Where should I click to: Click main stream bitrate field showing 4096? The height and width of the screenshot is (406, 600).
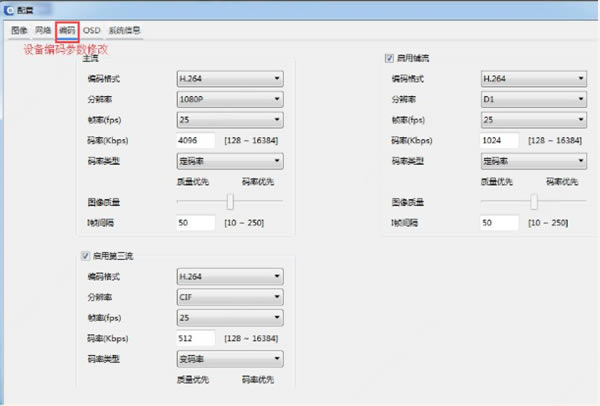pos(195,140)
